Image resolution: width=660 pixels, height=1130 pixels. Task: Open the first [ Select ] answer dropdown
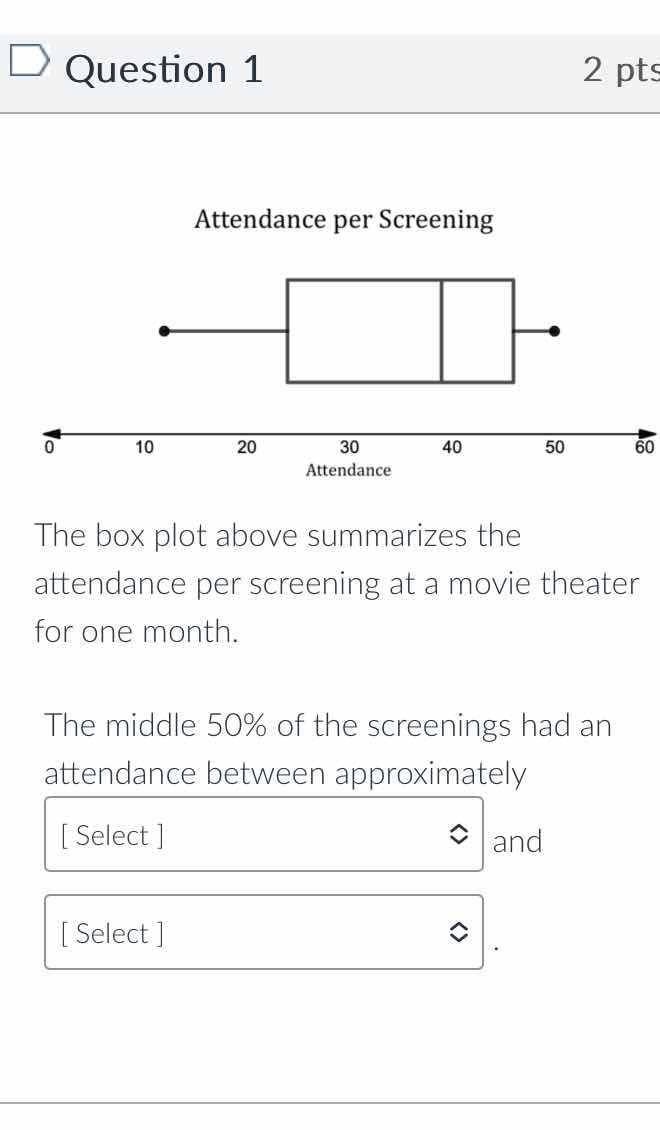point(263,835)
